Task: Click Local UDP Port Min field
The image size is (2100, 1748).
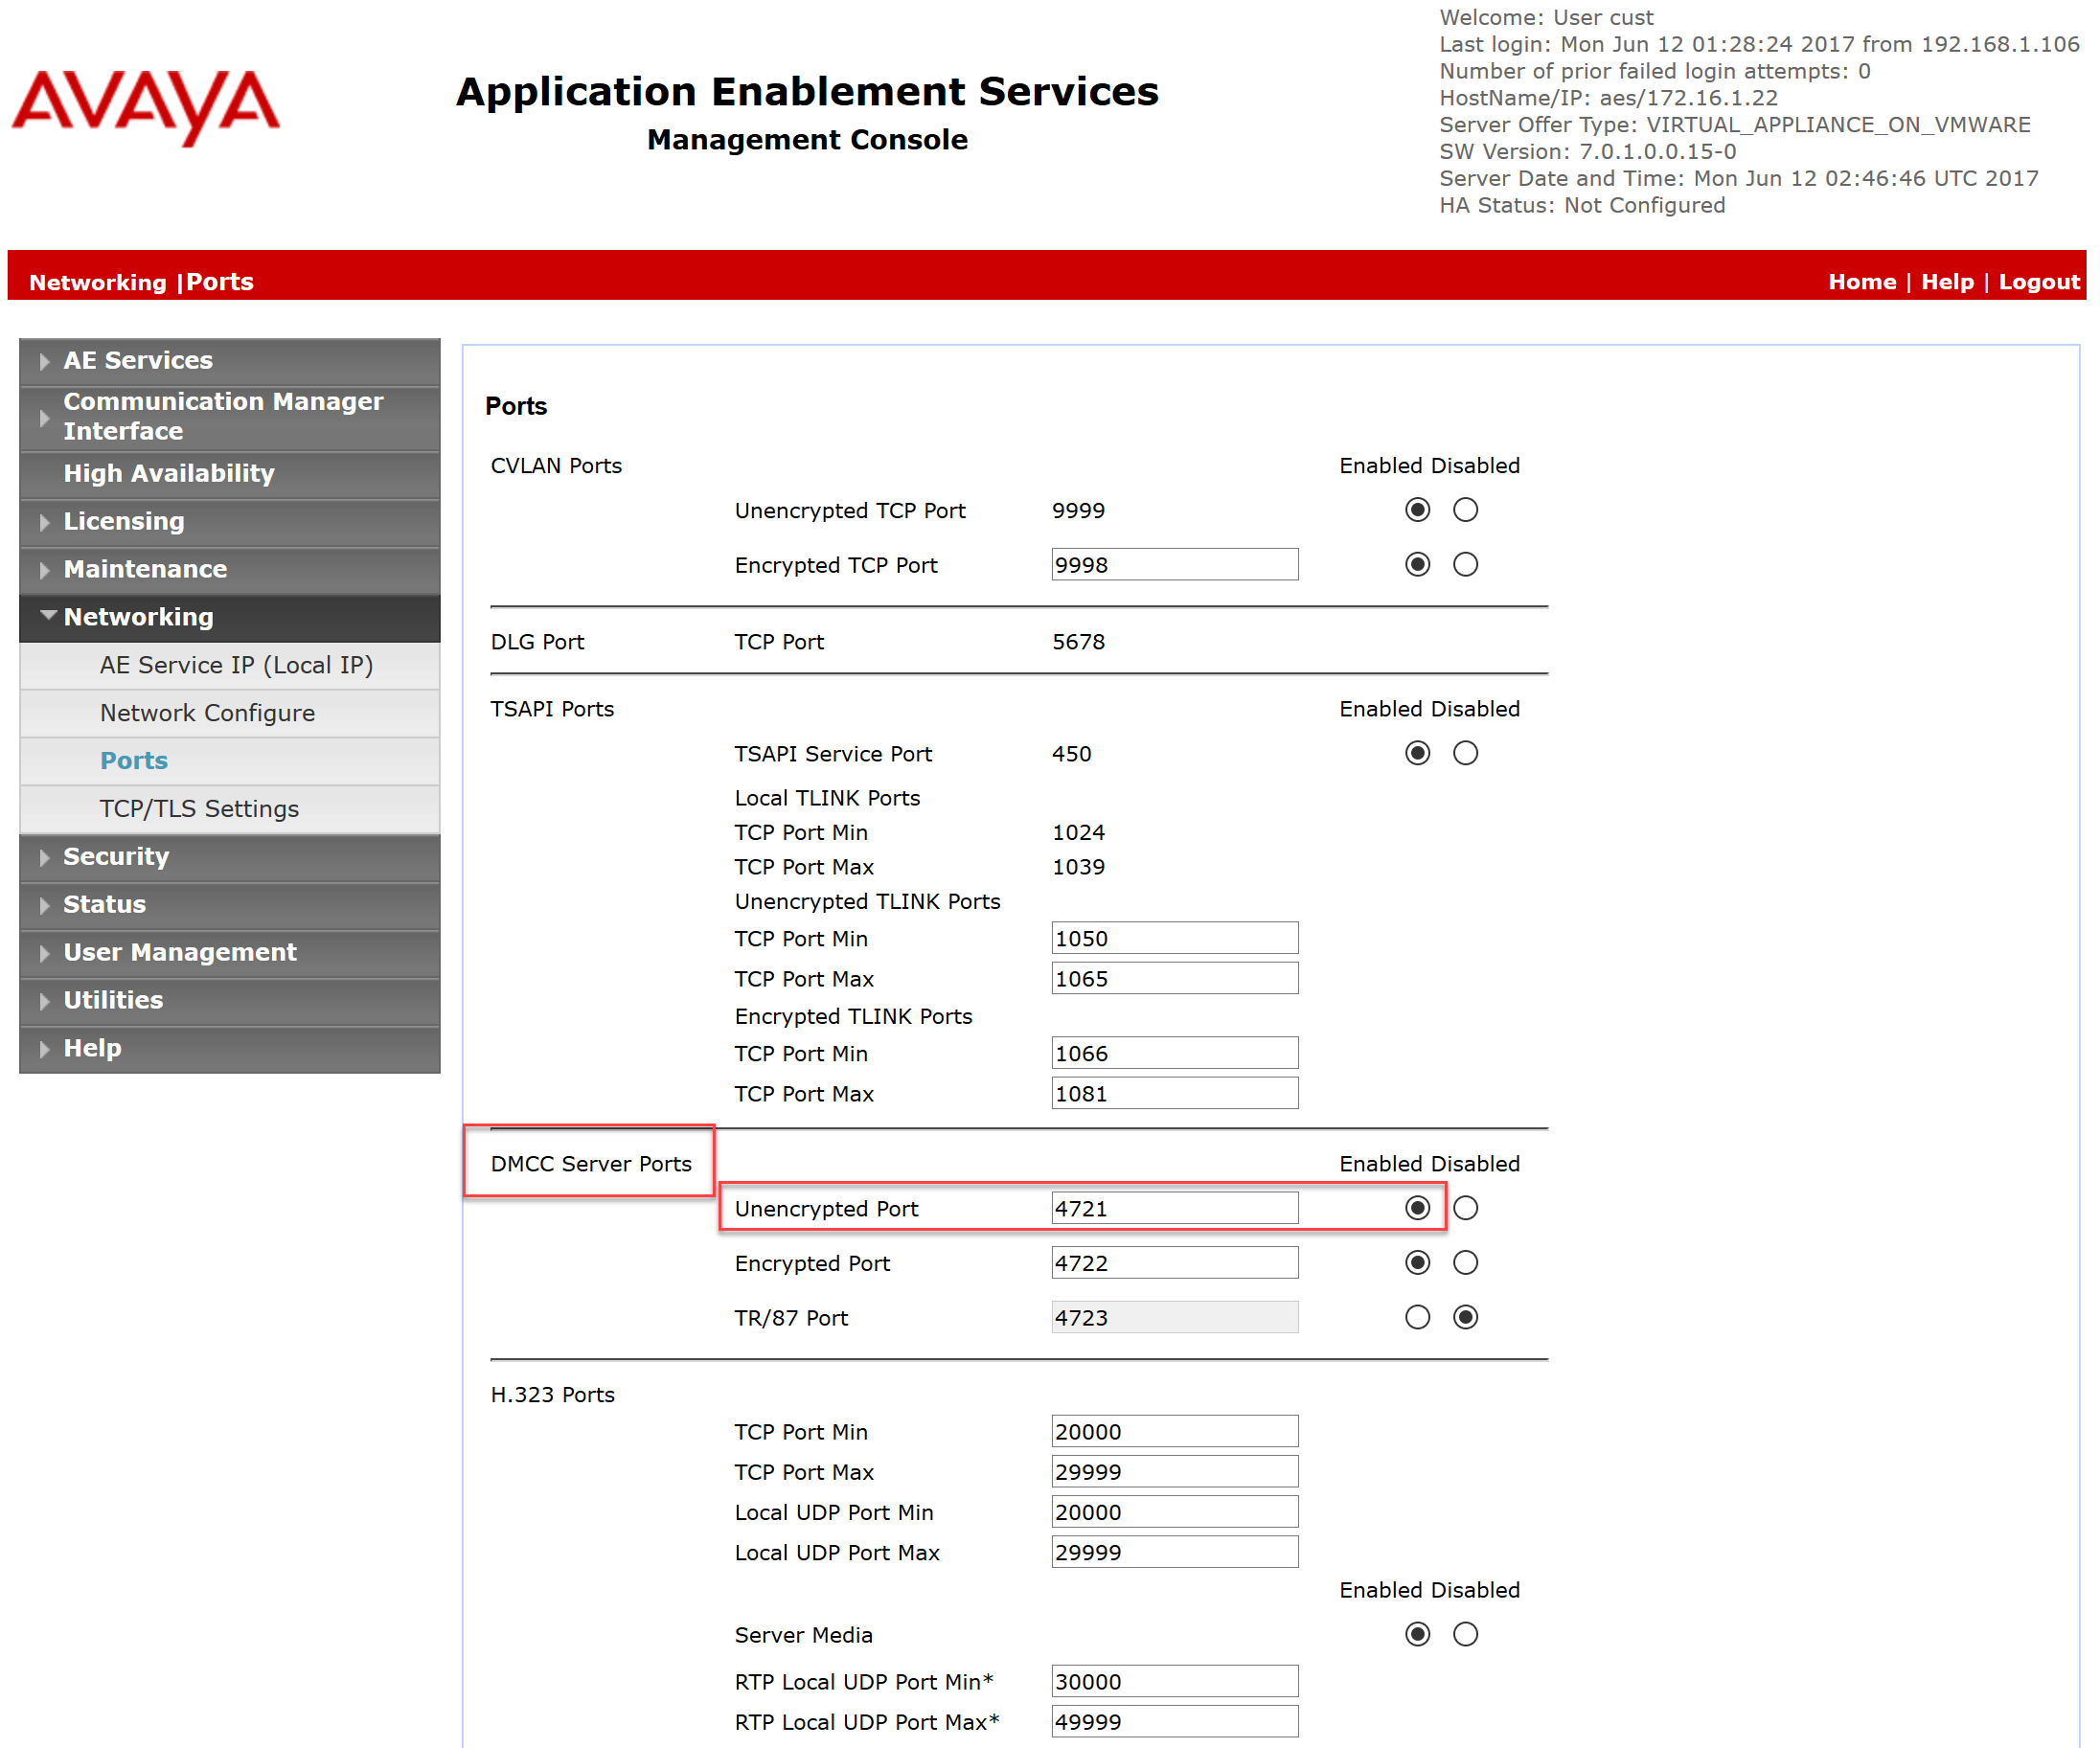Action: coord(1175,1512)
